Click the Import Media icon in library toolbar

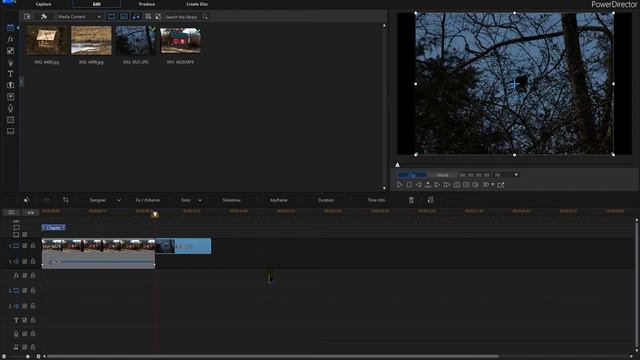pos(27,17)
